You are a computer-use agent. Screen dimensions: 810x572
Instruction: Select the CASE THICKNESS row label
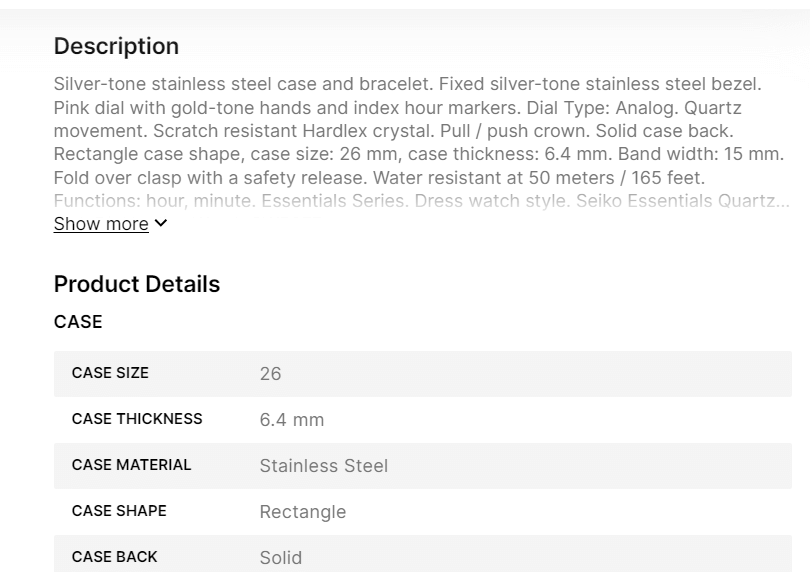click(x=137, y=419)
